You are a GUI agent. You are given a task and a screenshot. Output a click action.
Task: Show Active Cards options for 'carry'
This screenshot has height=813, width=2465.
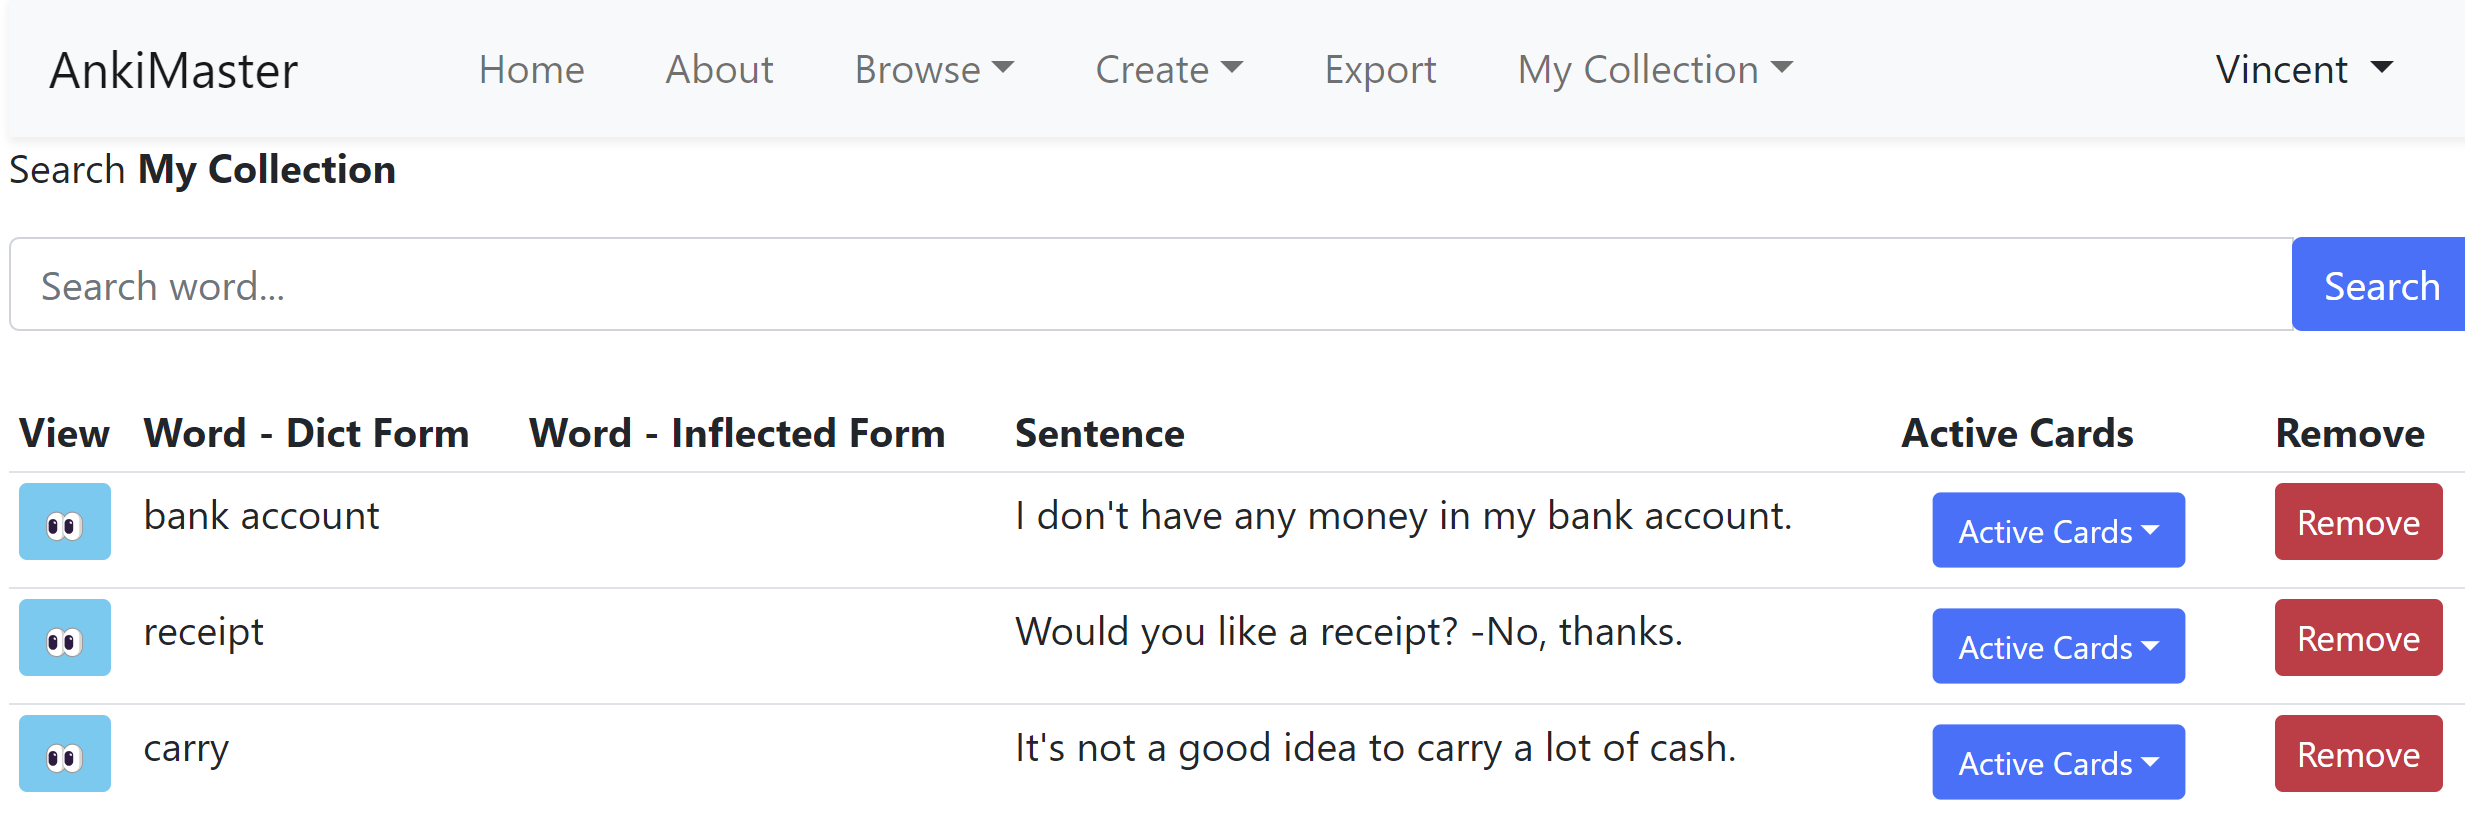tap(2057, 762)
